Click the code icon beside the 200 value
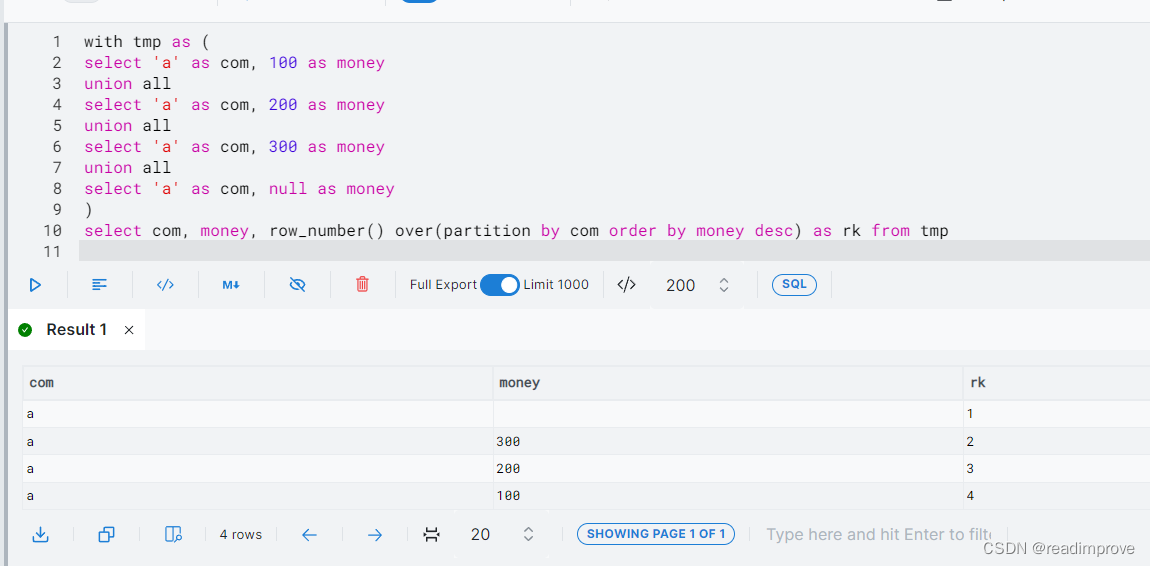1150x566 pixels. 626,284
